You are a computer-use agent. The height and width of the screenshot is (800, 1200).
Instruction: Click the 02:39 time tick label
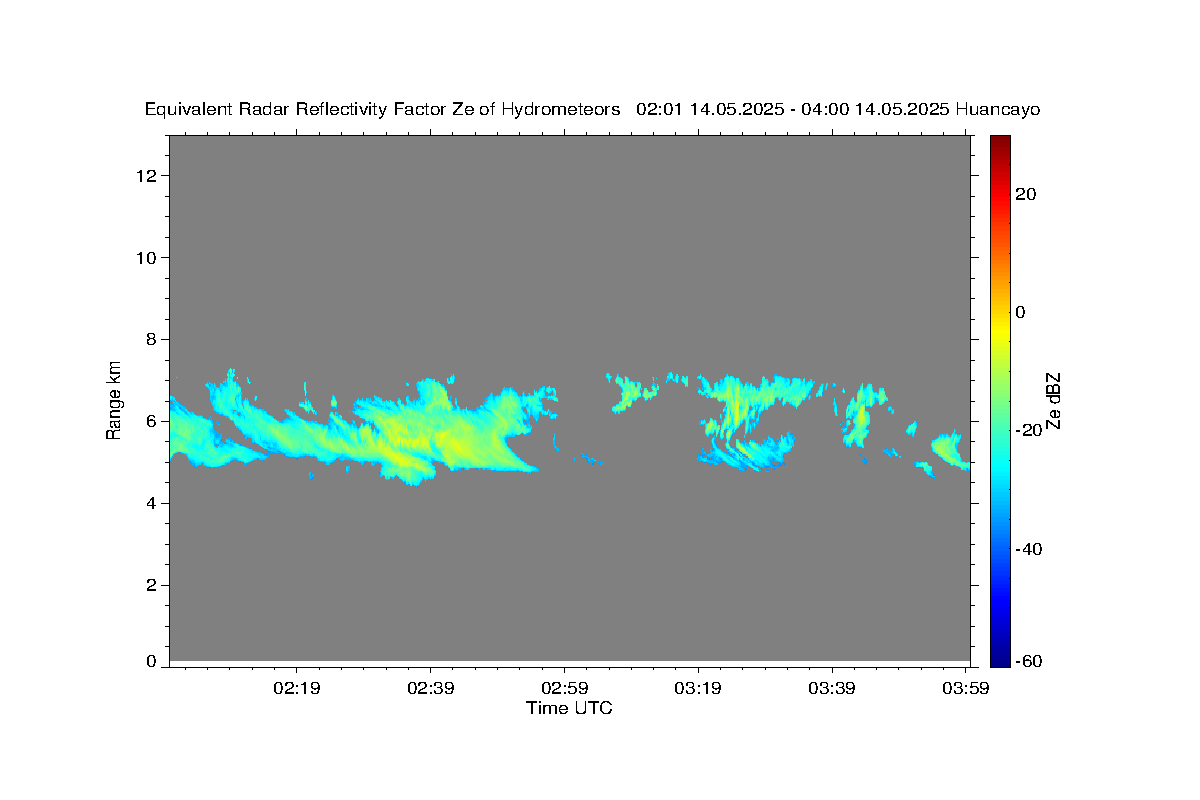point(430,688)
